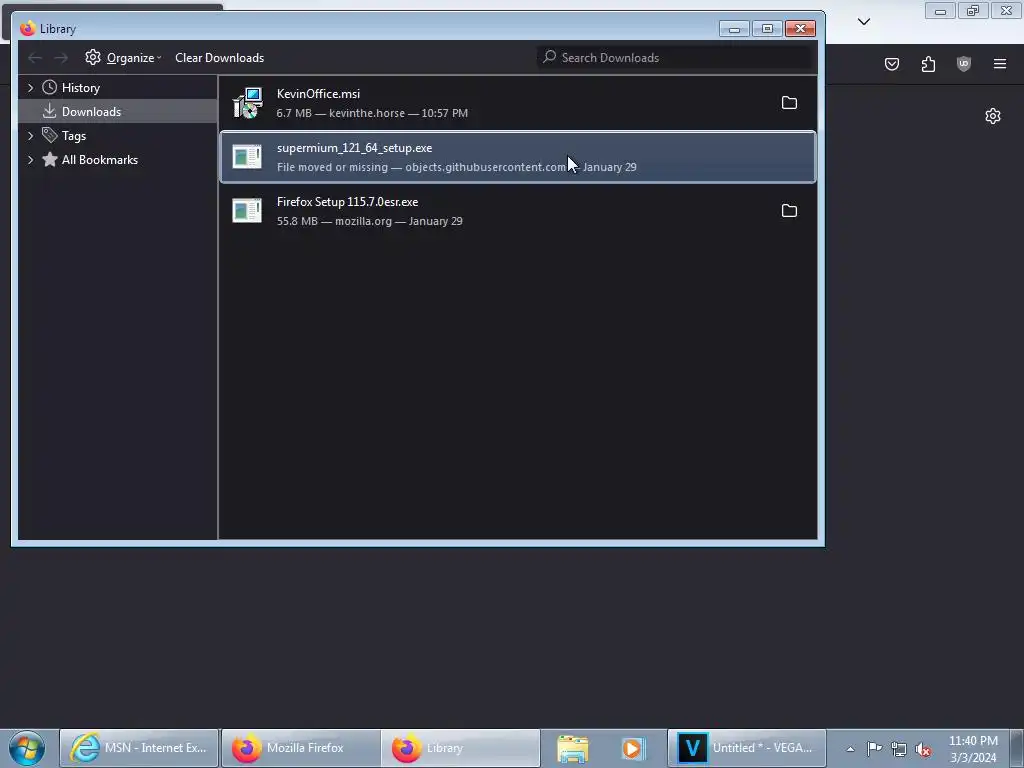Screen dimensions: 1024x768
Task: Click the uBlock Origin shield icon
Action: [x=963, y=64]
